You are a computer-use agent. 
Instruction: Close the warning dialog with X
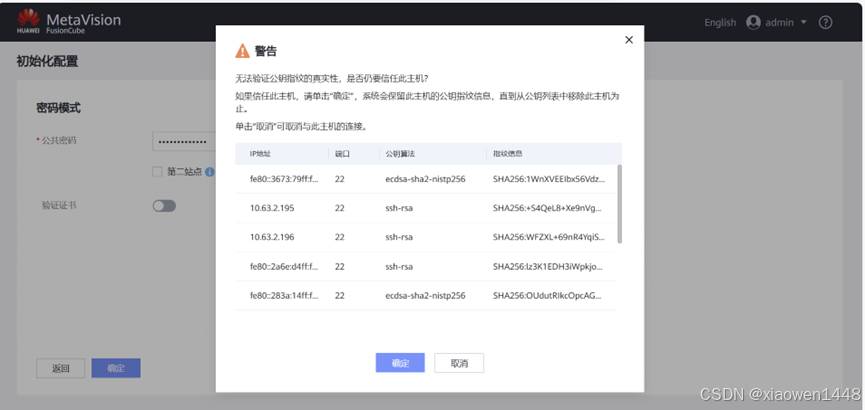(x=628, y=40)
